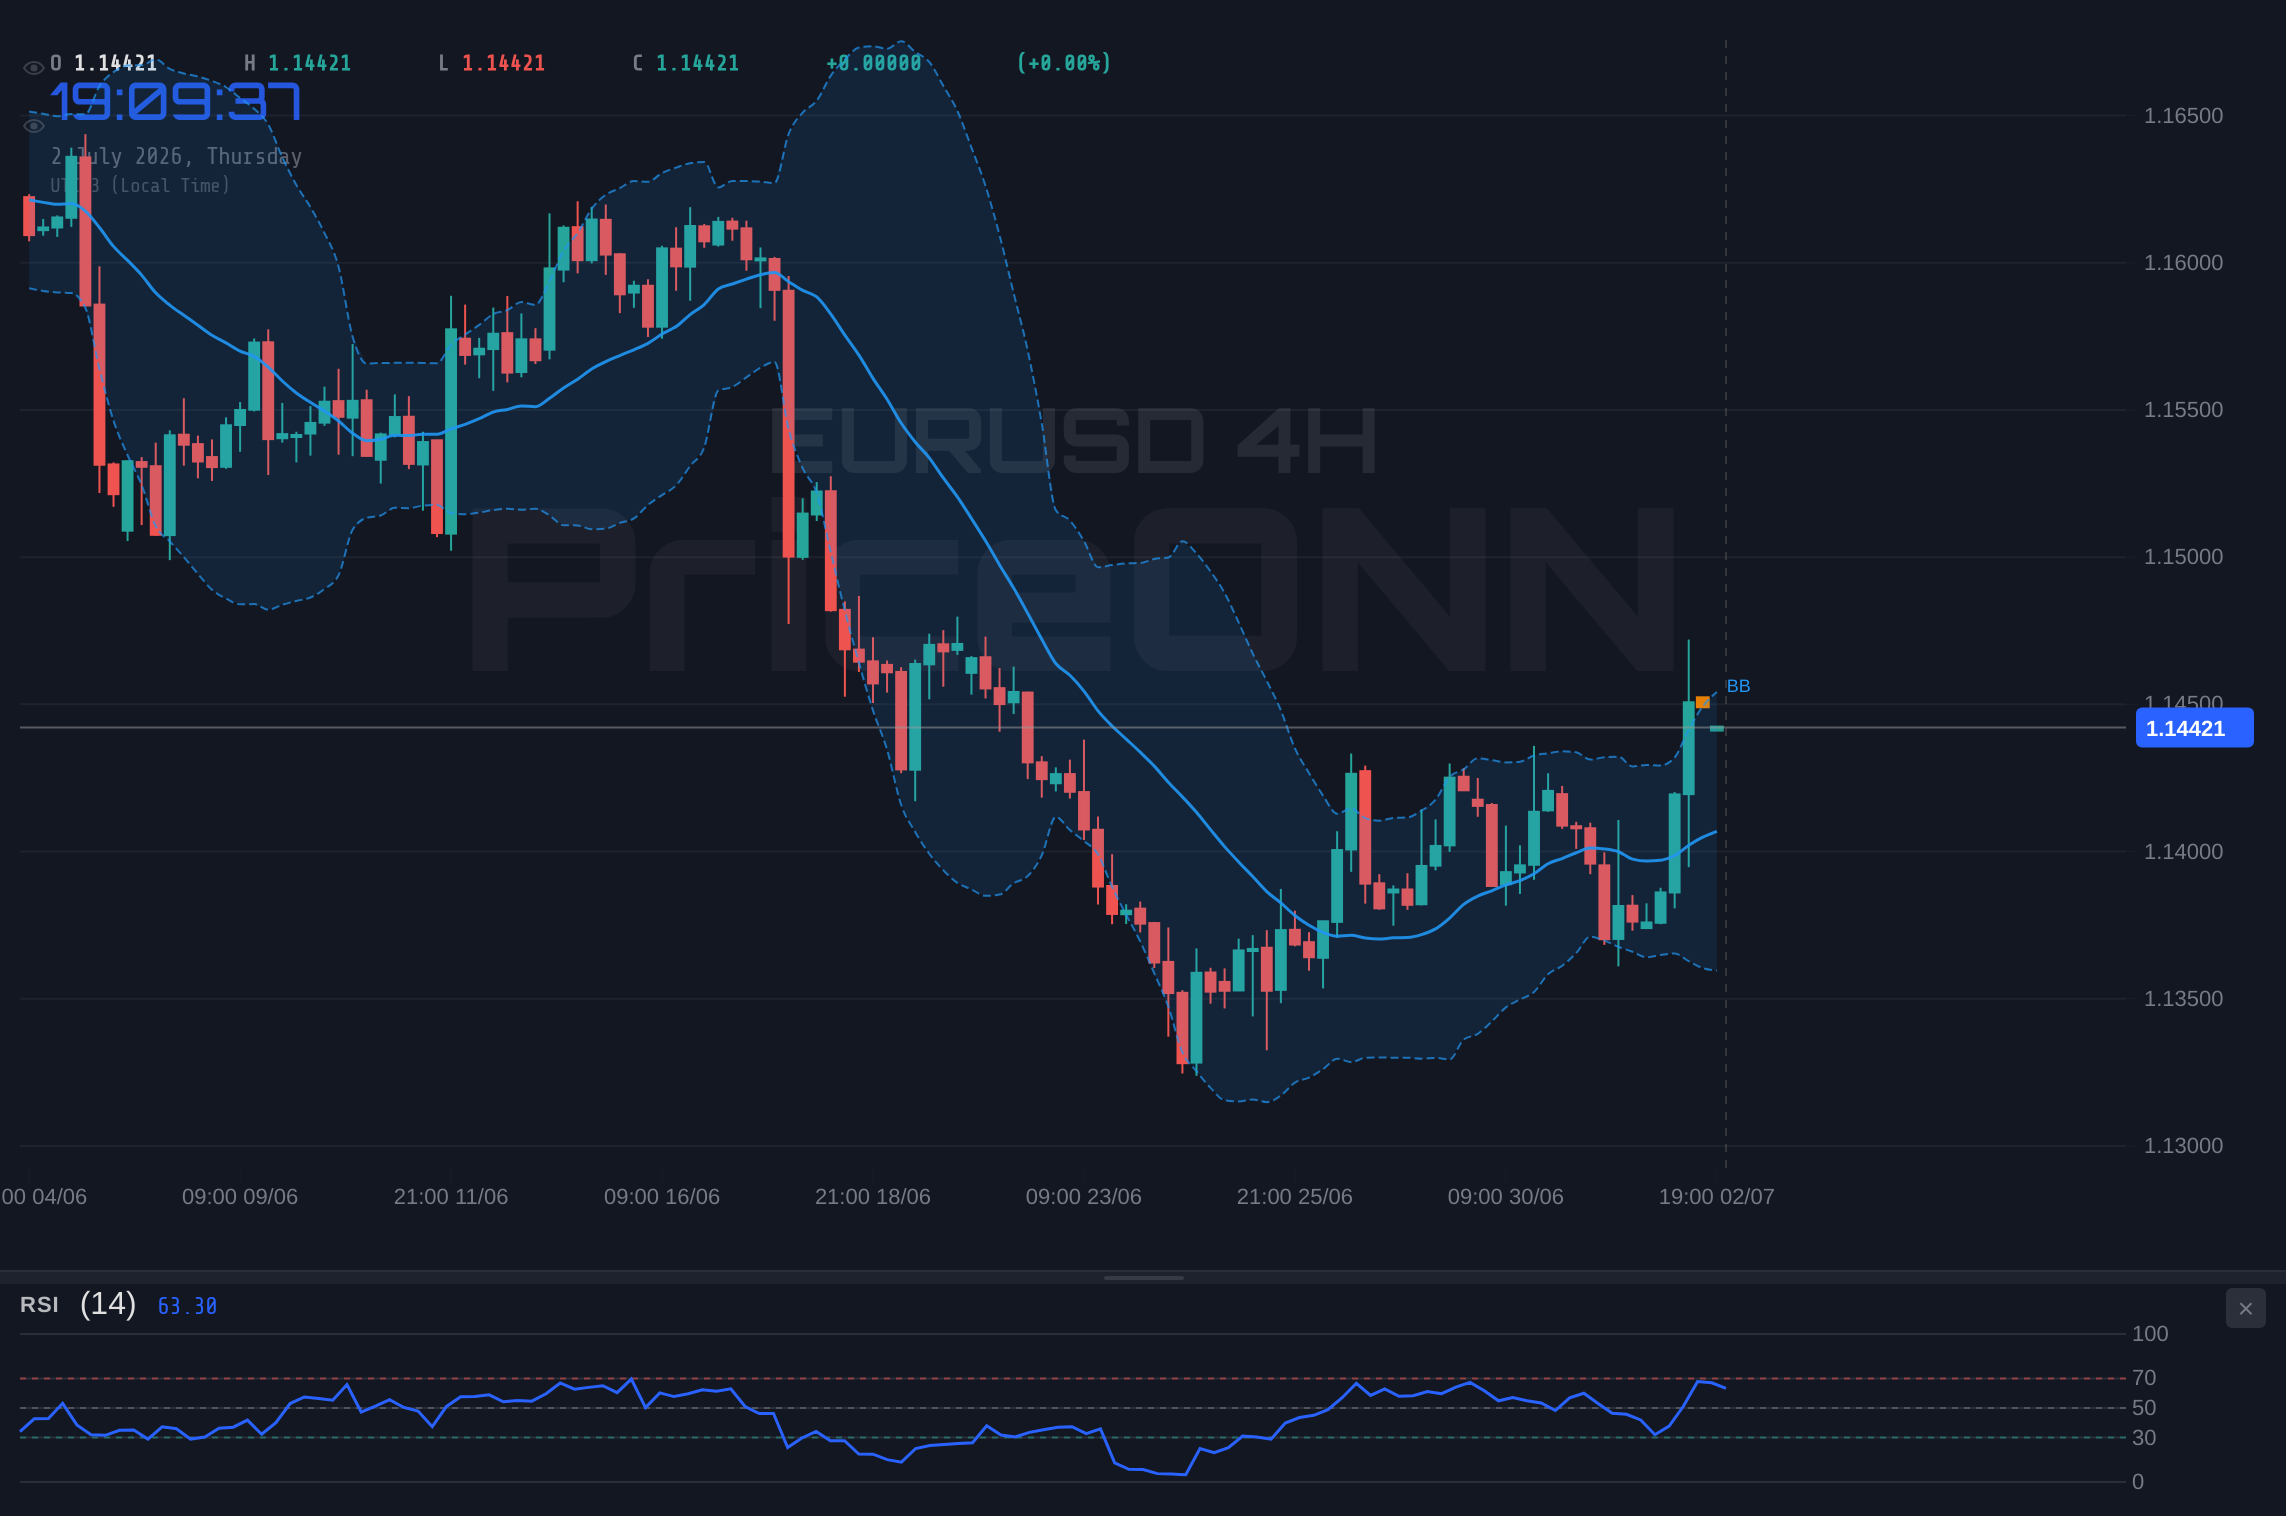Click the (+0.00%) percent change
The height and width of the screenshot is (1516, 2286).
click(1064, 63)
